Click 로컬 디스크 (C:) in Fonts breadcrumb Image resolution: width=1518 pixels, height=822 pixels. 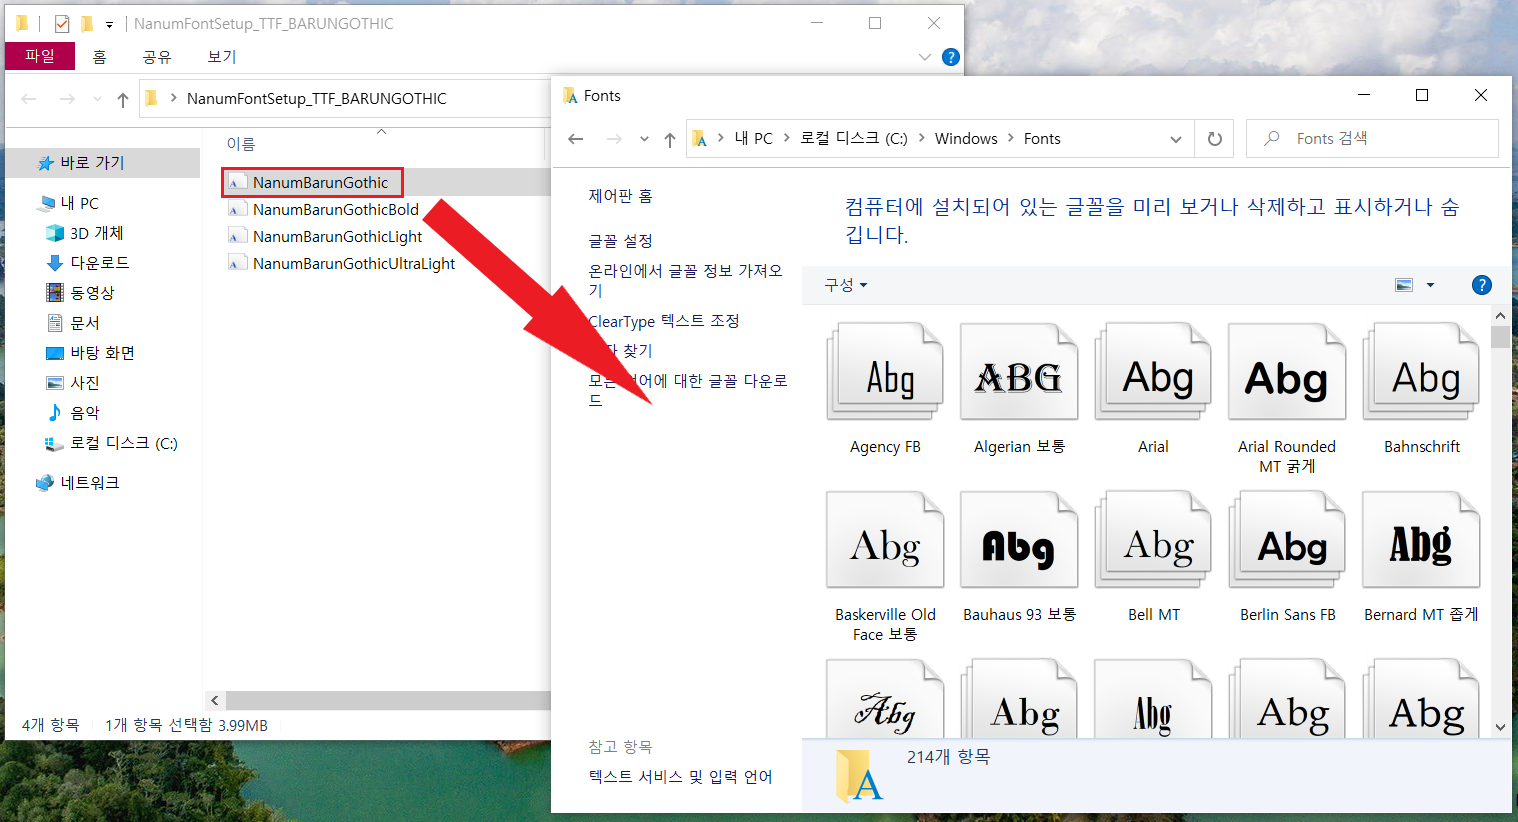[x=854, y=139]
